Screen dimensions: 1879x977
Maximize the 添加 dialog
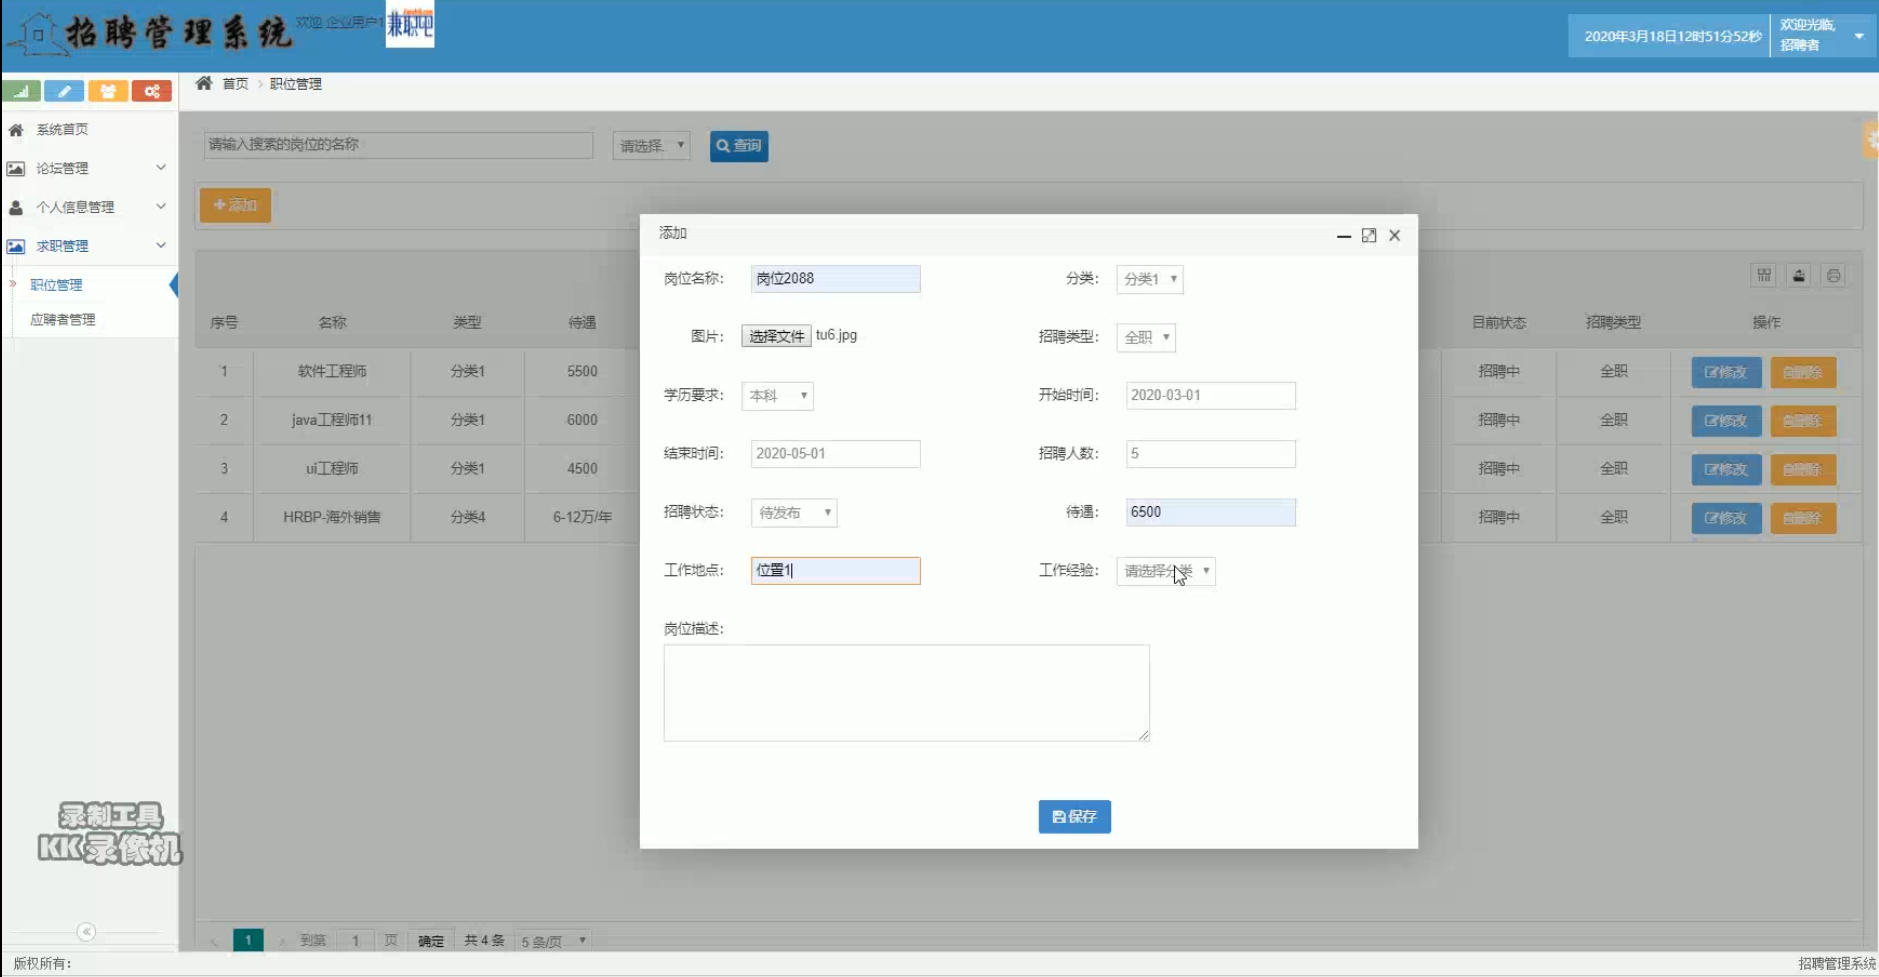[1369, 236]
